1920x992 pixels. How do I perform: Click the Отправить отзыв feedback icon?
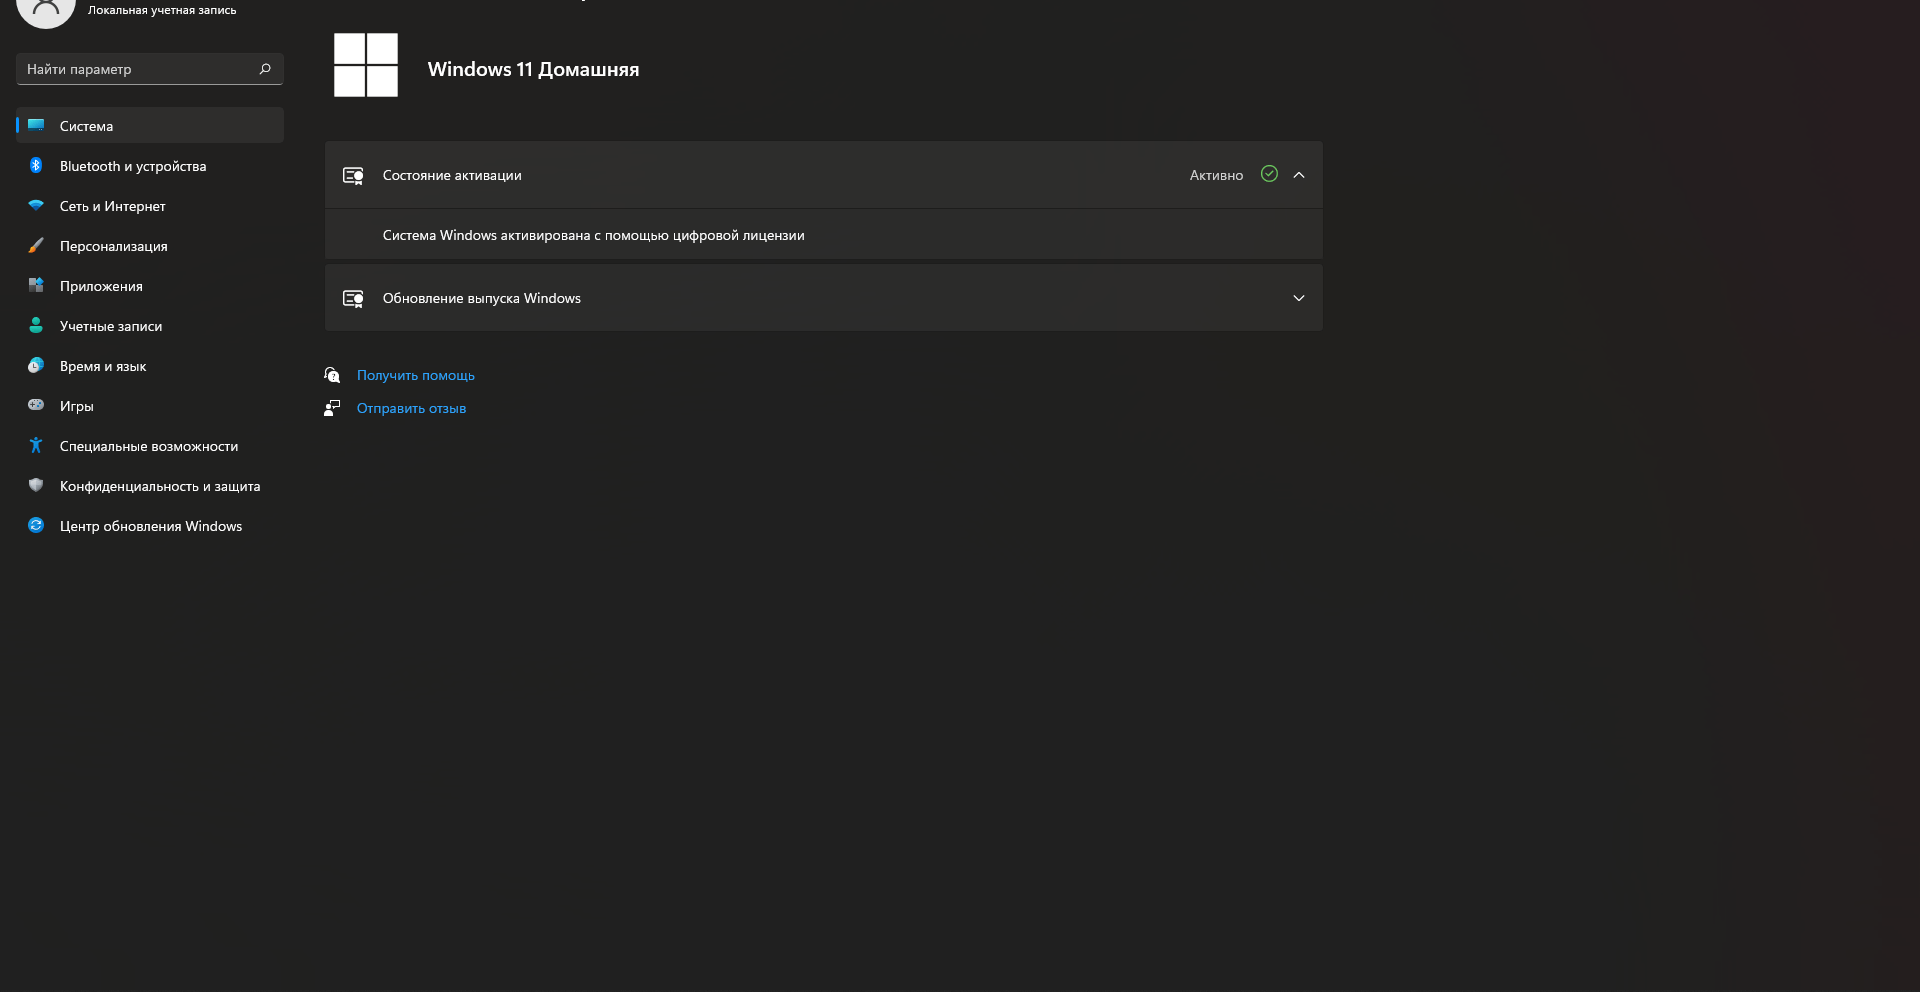(x=332, y=408)
